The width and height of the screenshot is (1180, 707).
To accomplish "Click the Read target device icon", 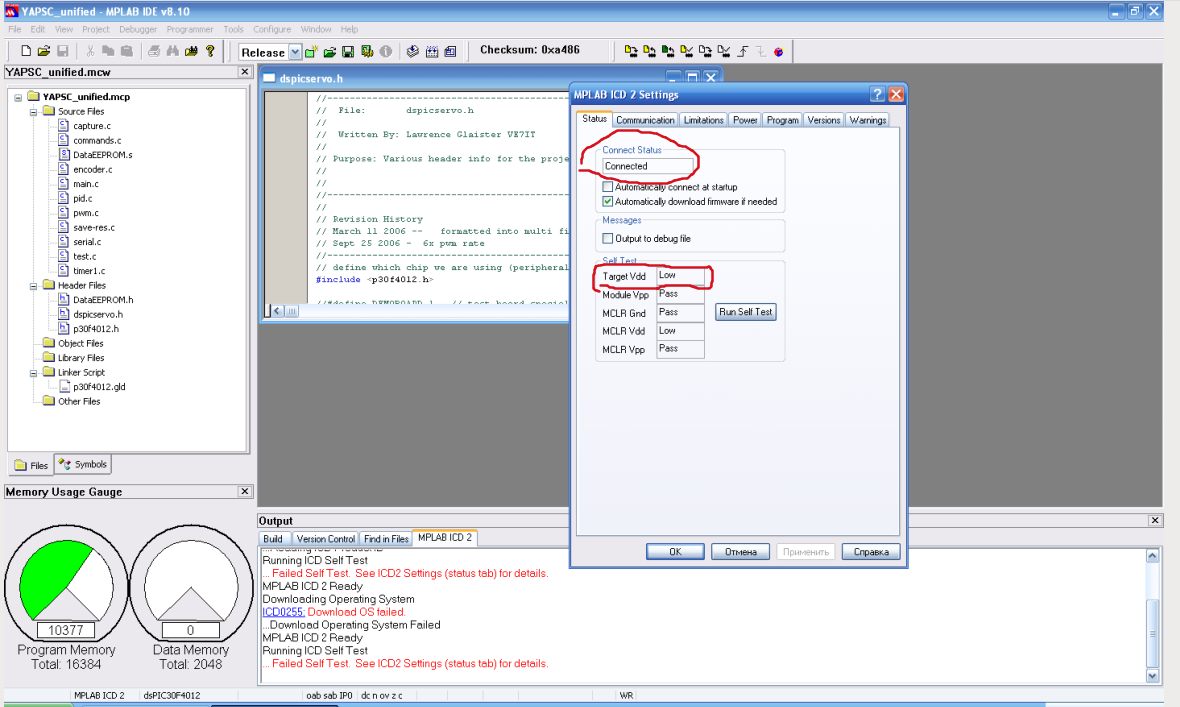I will tap(649, 51).
